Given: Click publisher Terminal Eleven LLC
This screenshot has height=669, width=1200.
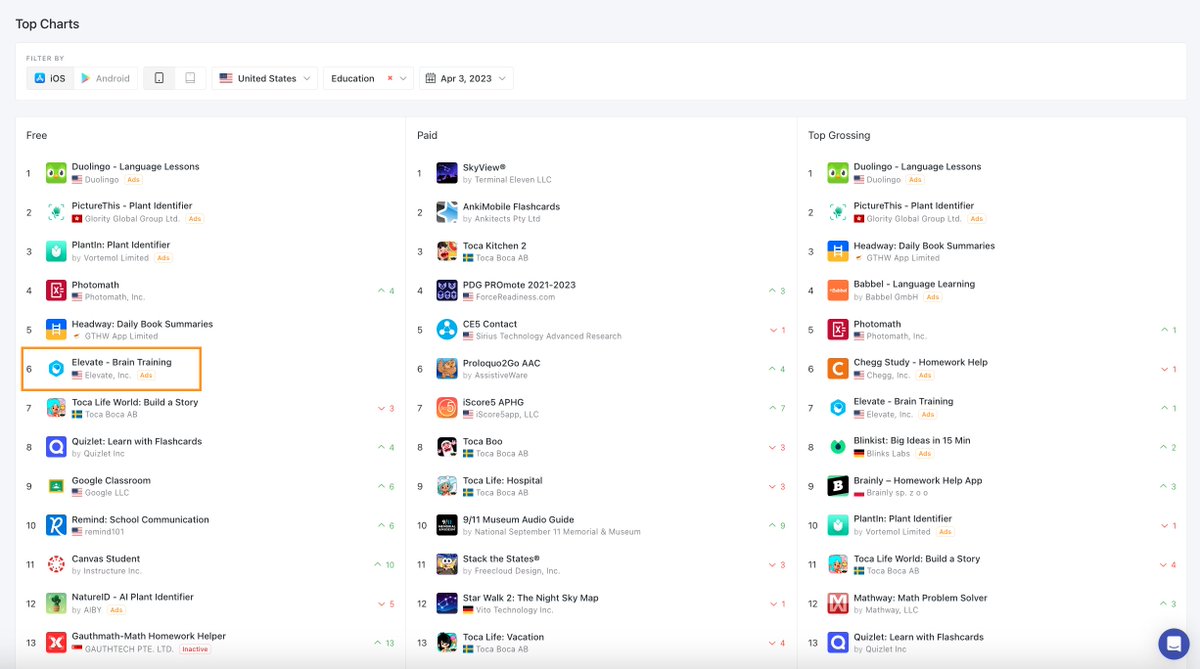Looking at the screenshot, I should (x=513, y=180).
